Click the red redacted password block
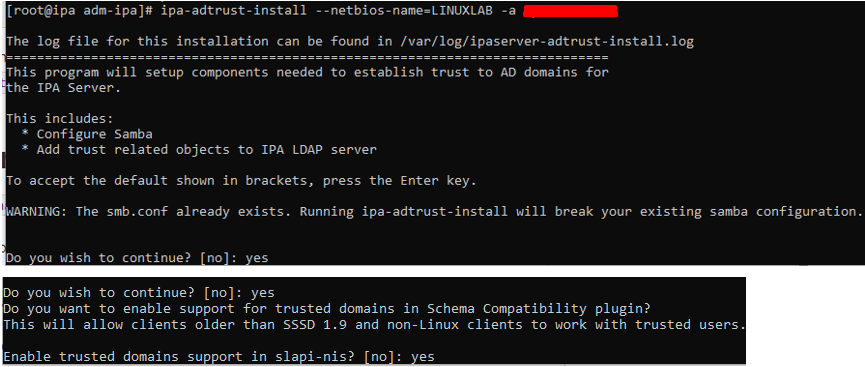865x367 pixels. click(x=570, y=12)
